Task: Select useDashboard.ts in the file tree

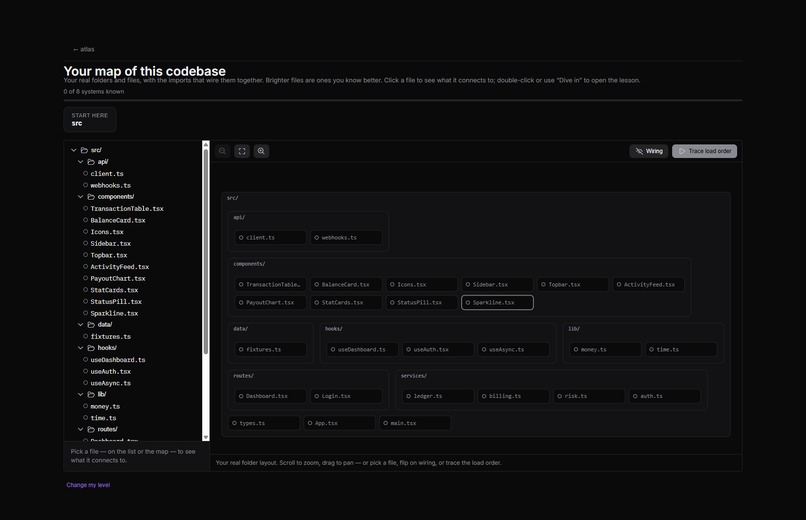Action: pyautogui.click(x=118, y=360)
